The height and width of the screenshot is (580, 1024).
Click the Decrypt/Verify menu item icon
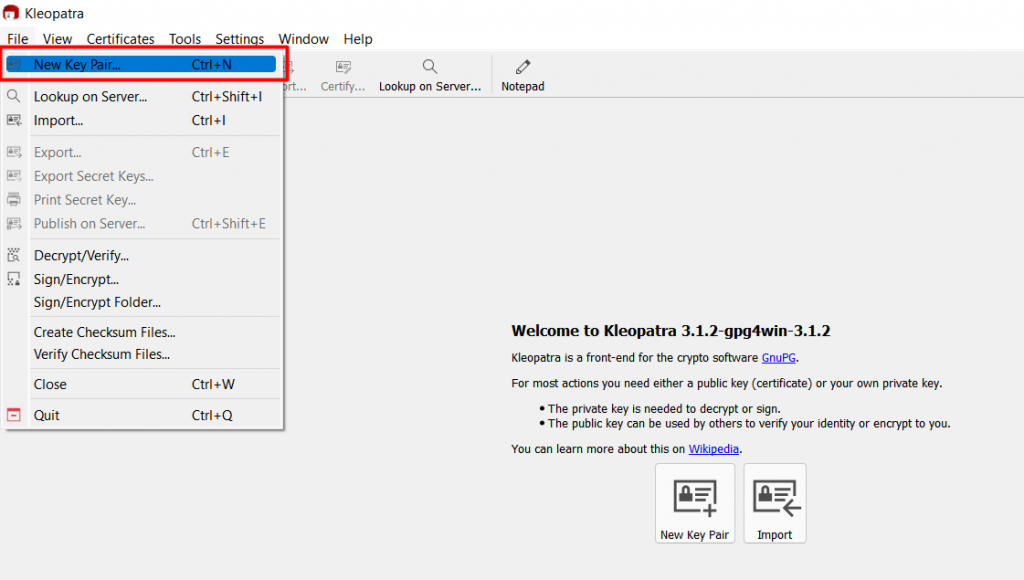[x=14, y=255]
